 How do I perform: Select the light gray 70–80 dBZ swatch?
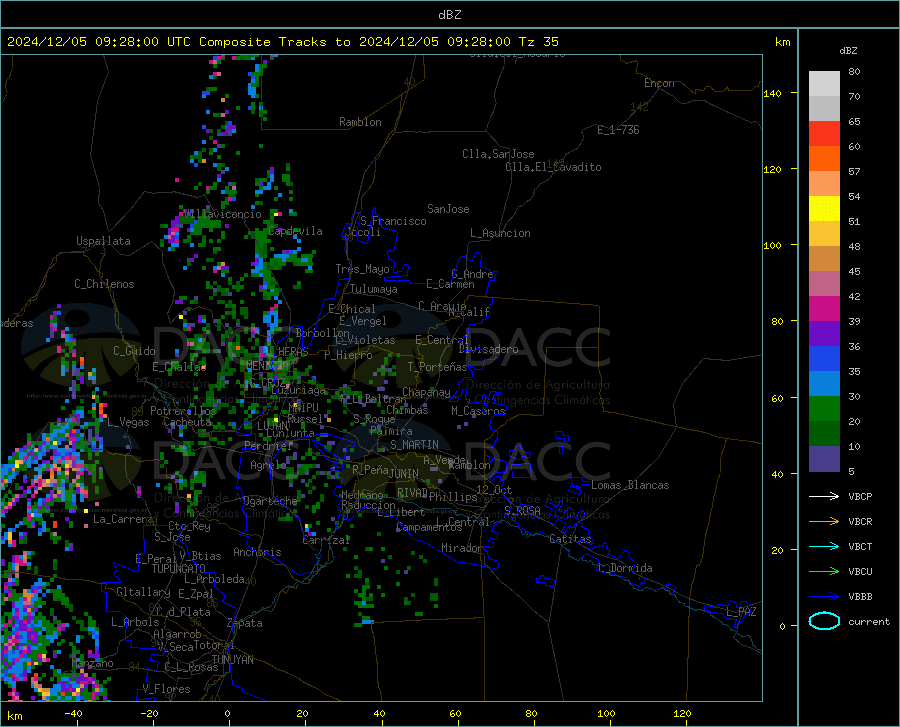point(824,84)
